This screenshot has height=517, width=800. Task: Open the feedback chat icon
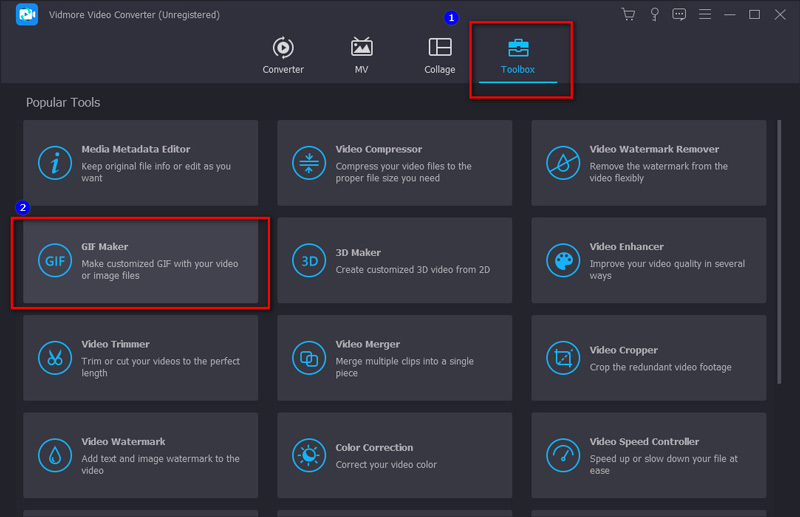click(x=679, y=14)
